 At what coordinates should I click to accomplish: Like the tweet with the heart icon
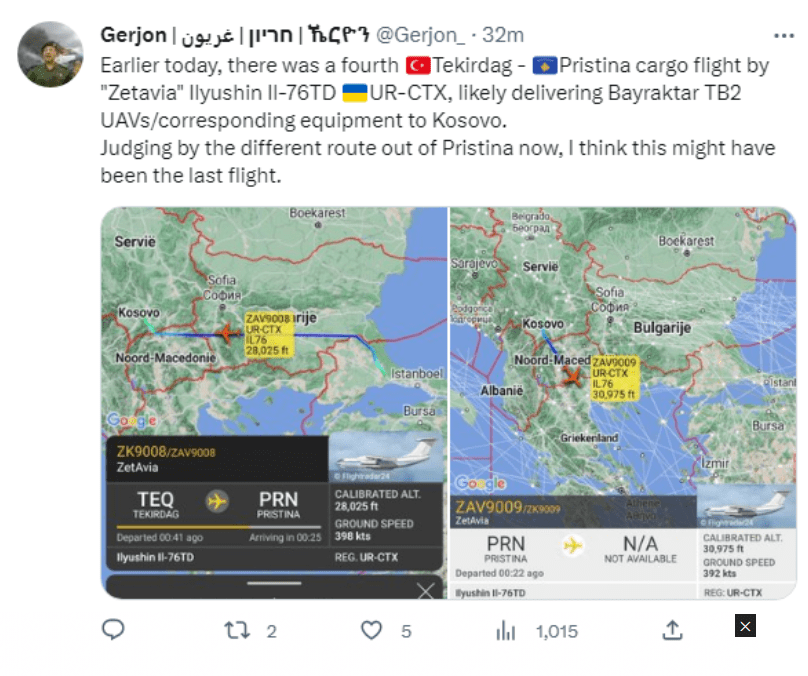click(x=372, y=629)
